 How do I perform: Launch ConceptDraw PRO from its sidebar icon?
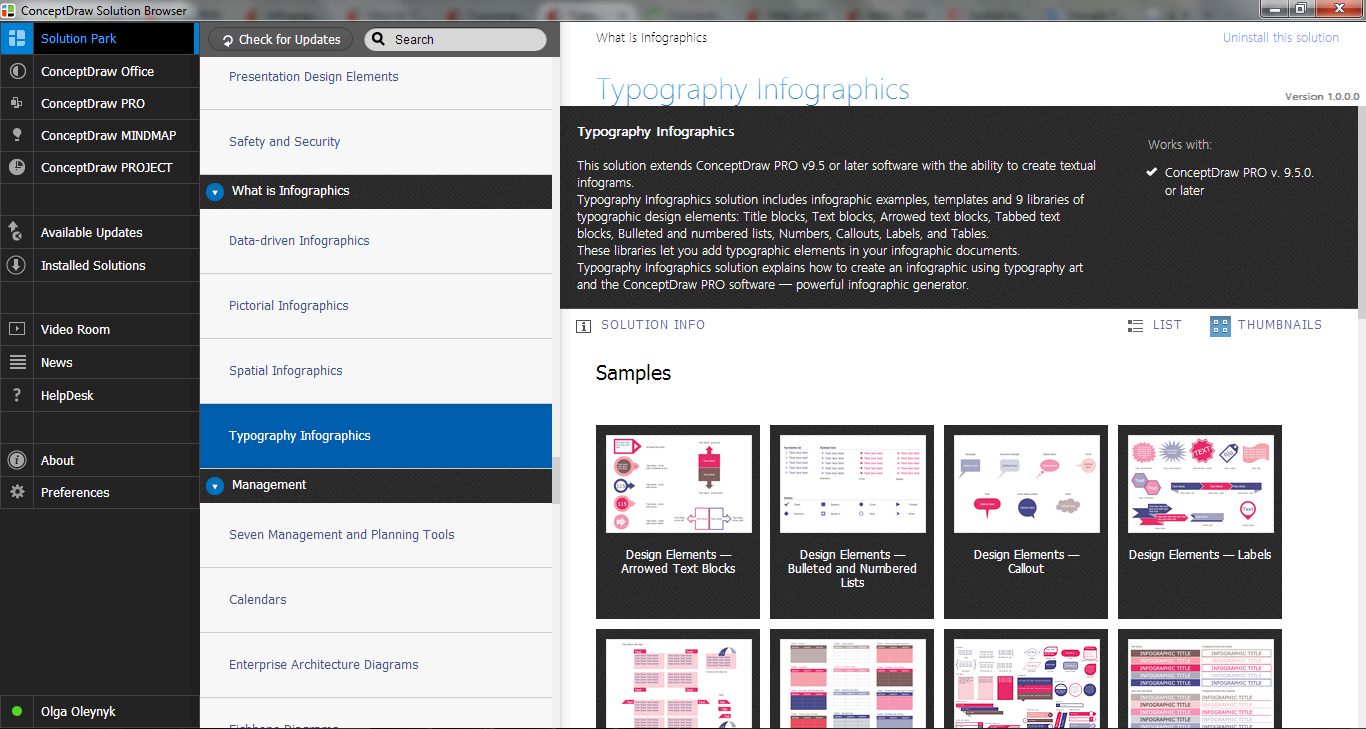pos(17,104)
